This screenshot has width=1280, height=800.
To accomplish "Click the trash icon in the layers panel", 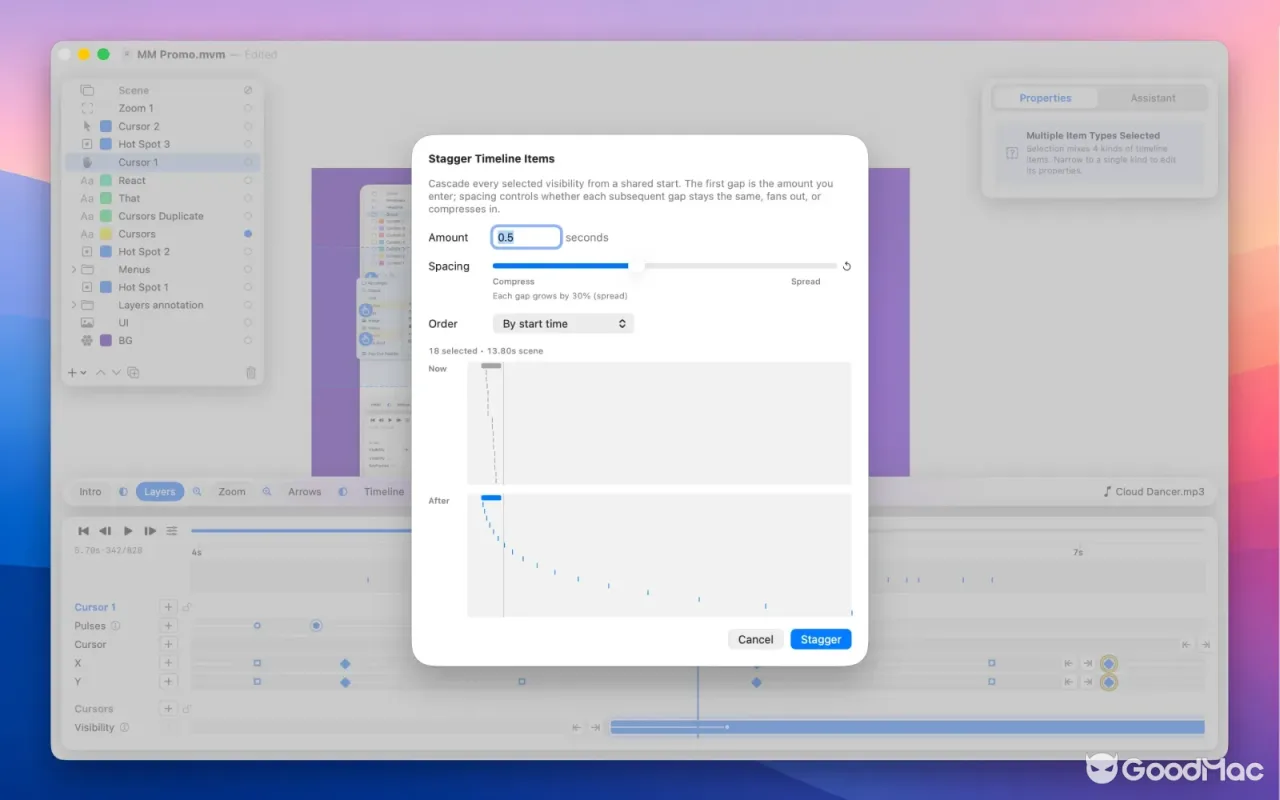I will (x=251, y=373).
